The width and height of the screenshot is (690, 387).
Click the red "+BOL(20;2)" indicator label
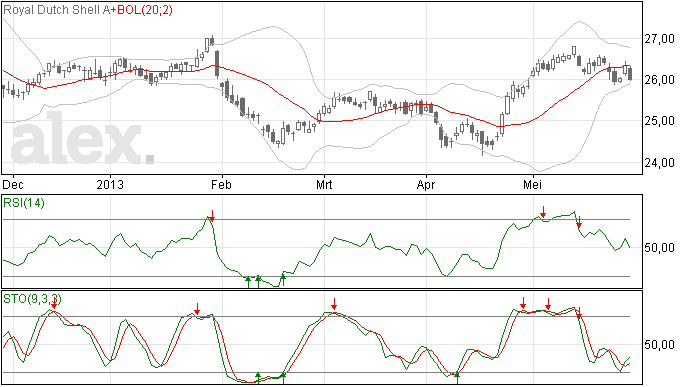click(141, 10)
